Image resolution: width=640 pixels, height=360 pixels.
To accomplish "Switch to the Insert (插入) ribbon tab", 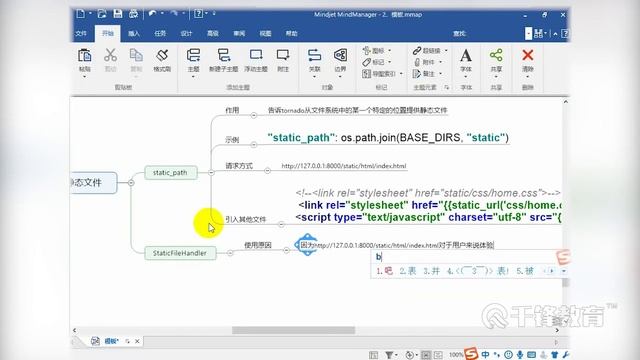I will [133, 33].
